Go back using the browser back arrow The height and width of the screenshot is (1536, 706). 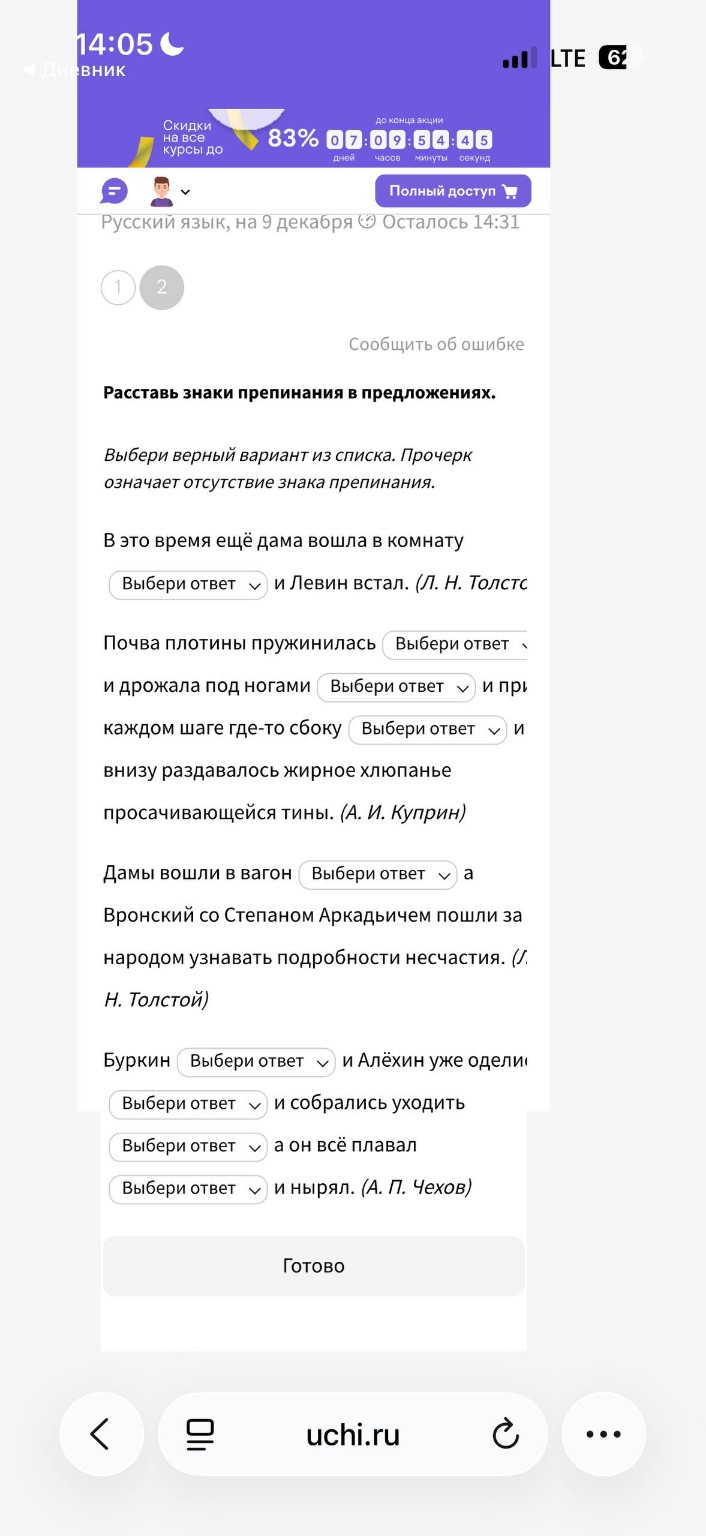101,1433
